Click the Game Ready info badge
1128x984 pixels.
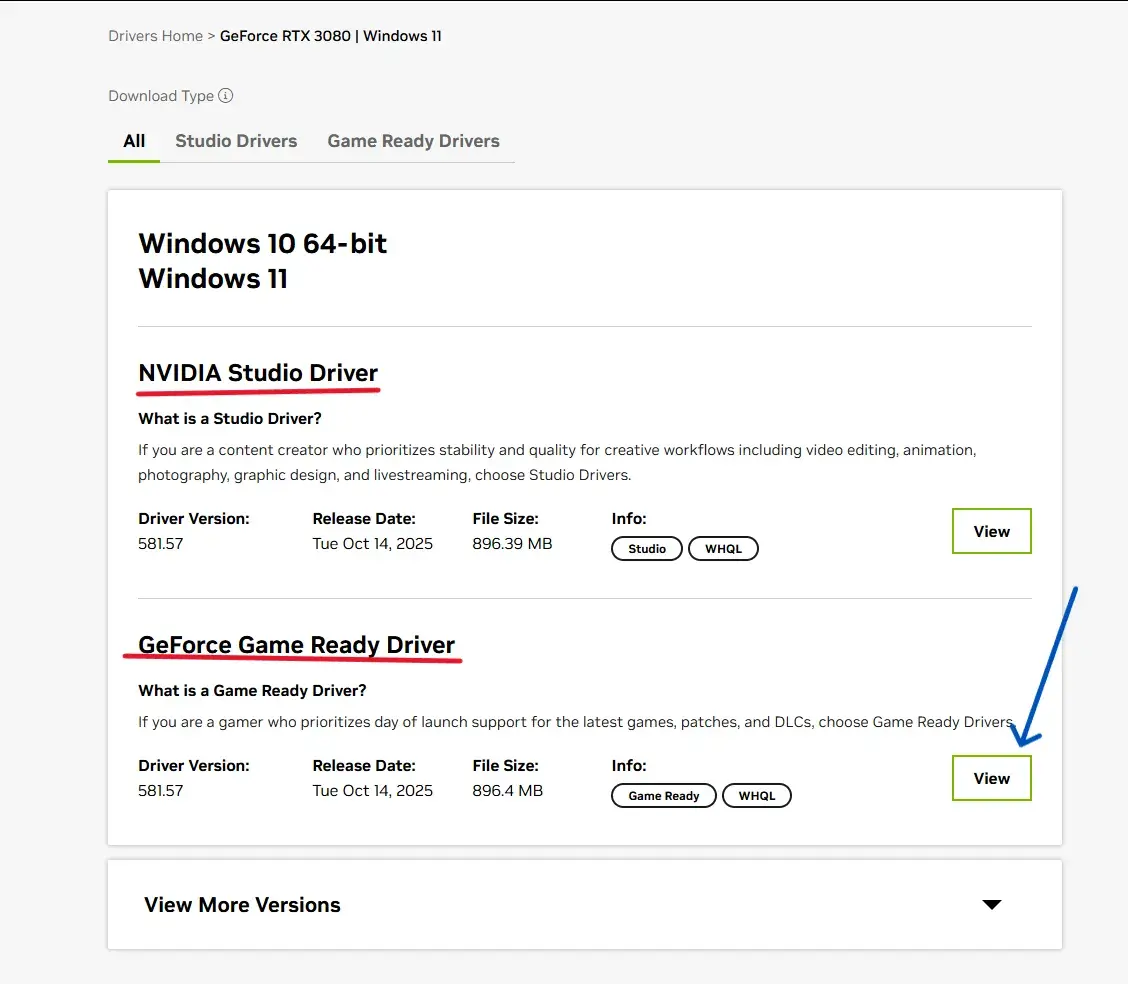coord(663,795)
